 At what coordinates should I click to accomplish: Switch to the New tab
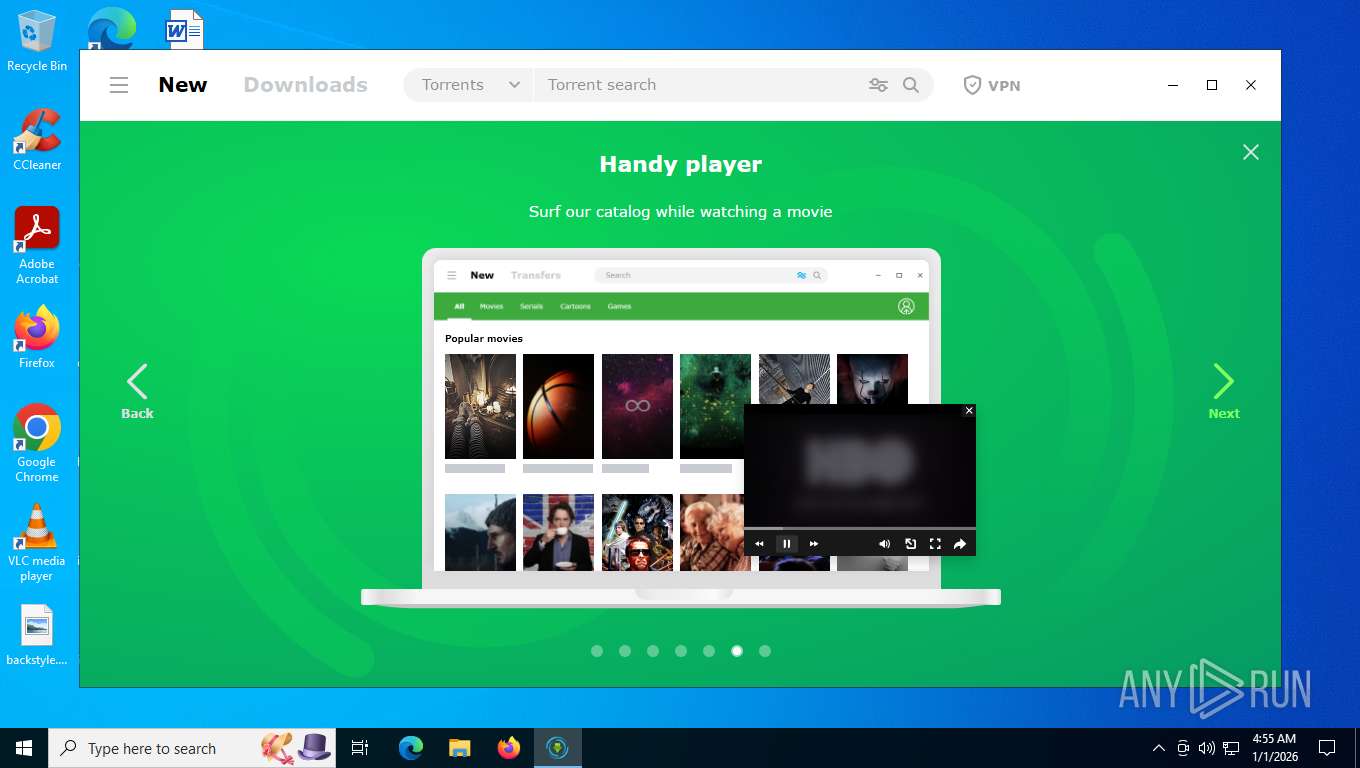tap(183, 85)
